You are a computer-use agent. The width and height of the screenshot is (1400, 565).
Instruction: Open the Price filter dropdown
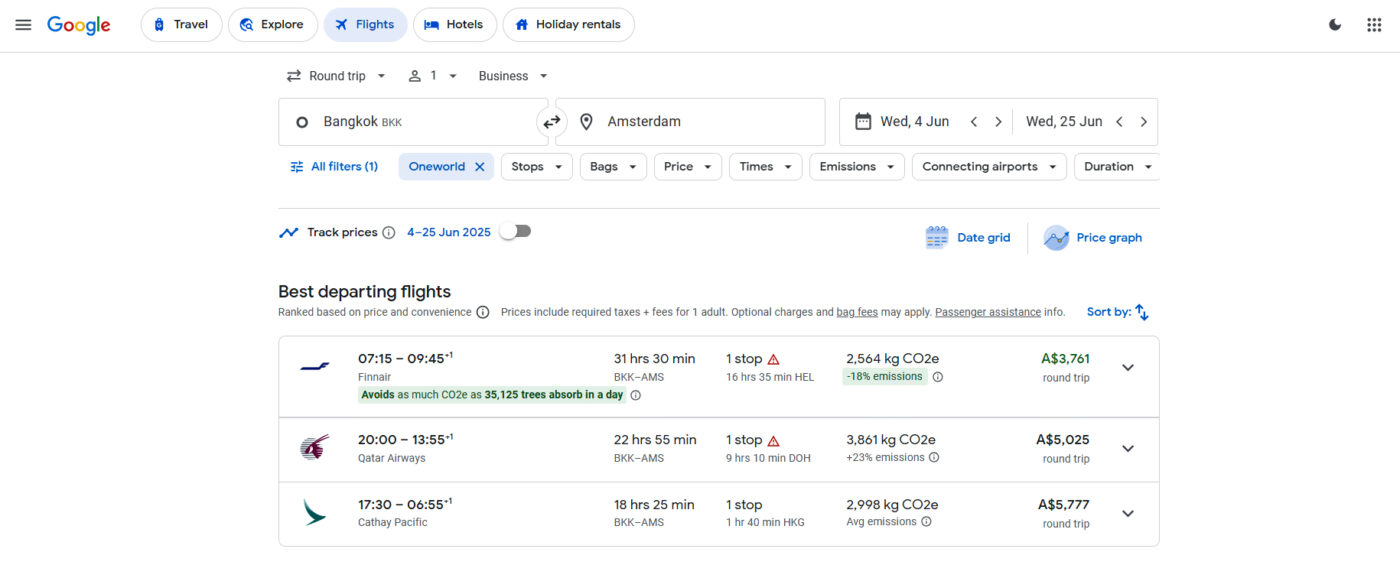point(688,167)
